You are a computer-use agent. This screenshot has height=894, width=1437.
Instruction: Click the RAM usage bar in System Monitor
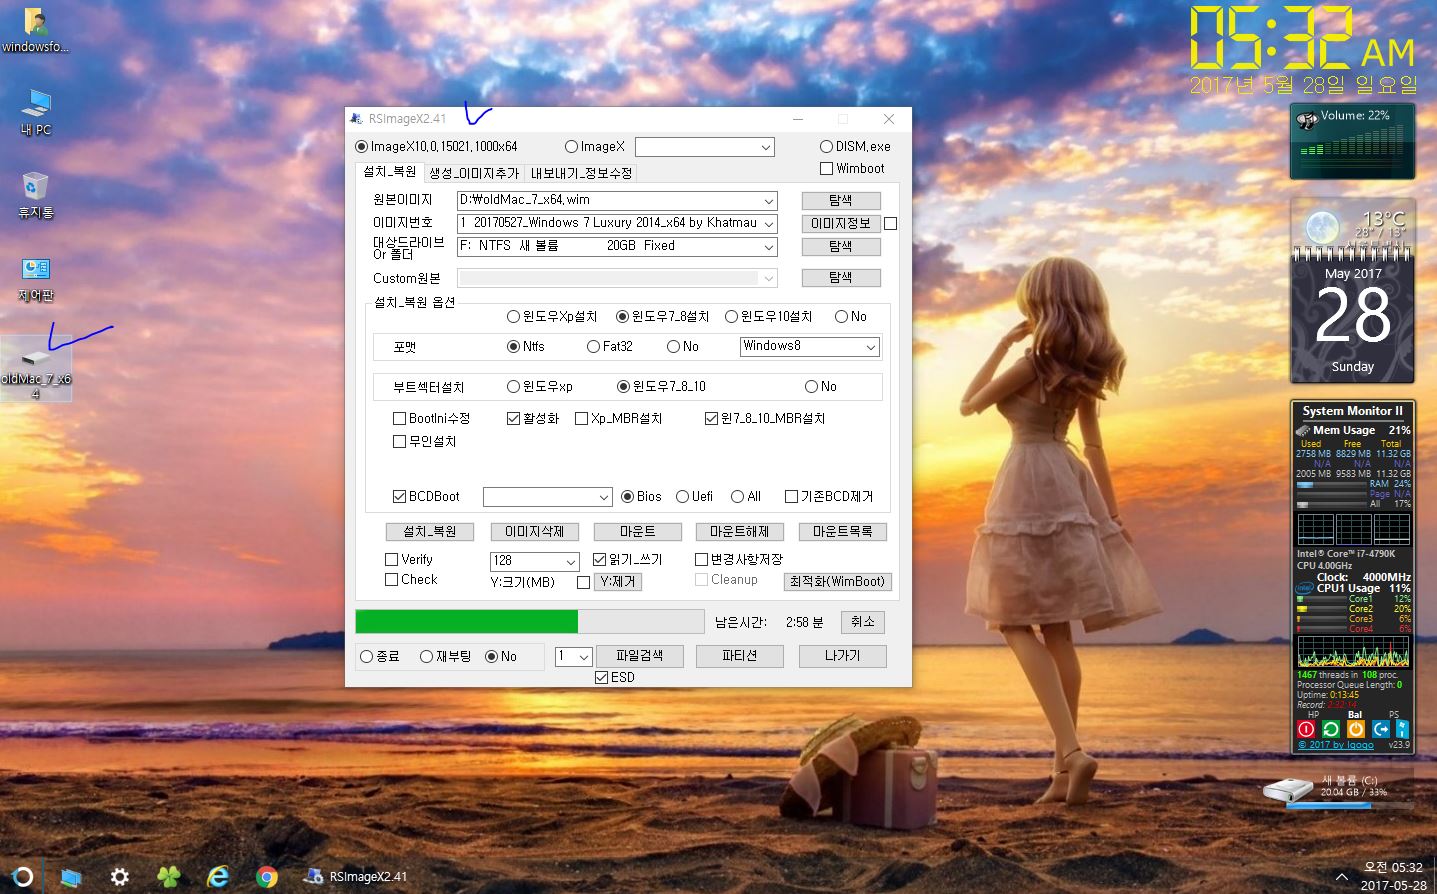pyautogui.click(x=1332, y=484)
